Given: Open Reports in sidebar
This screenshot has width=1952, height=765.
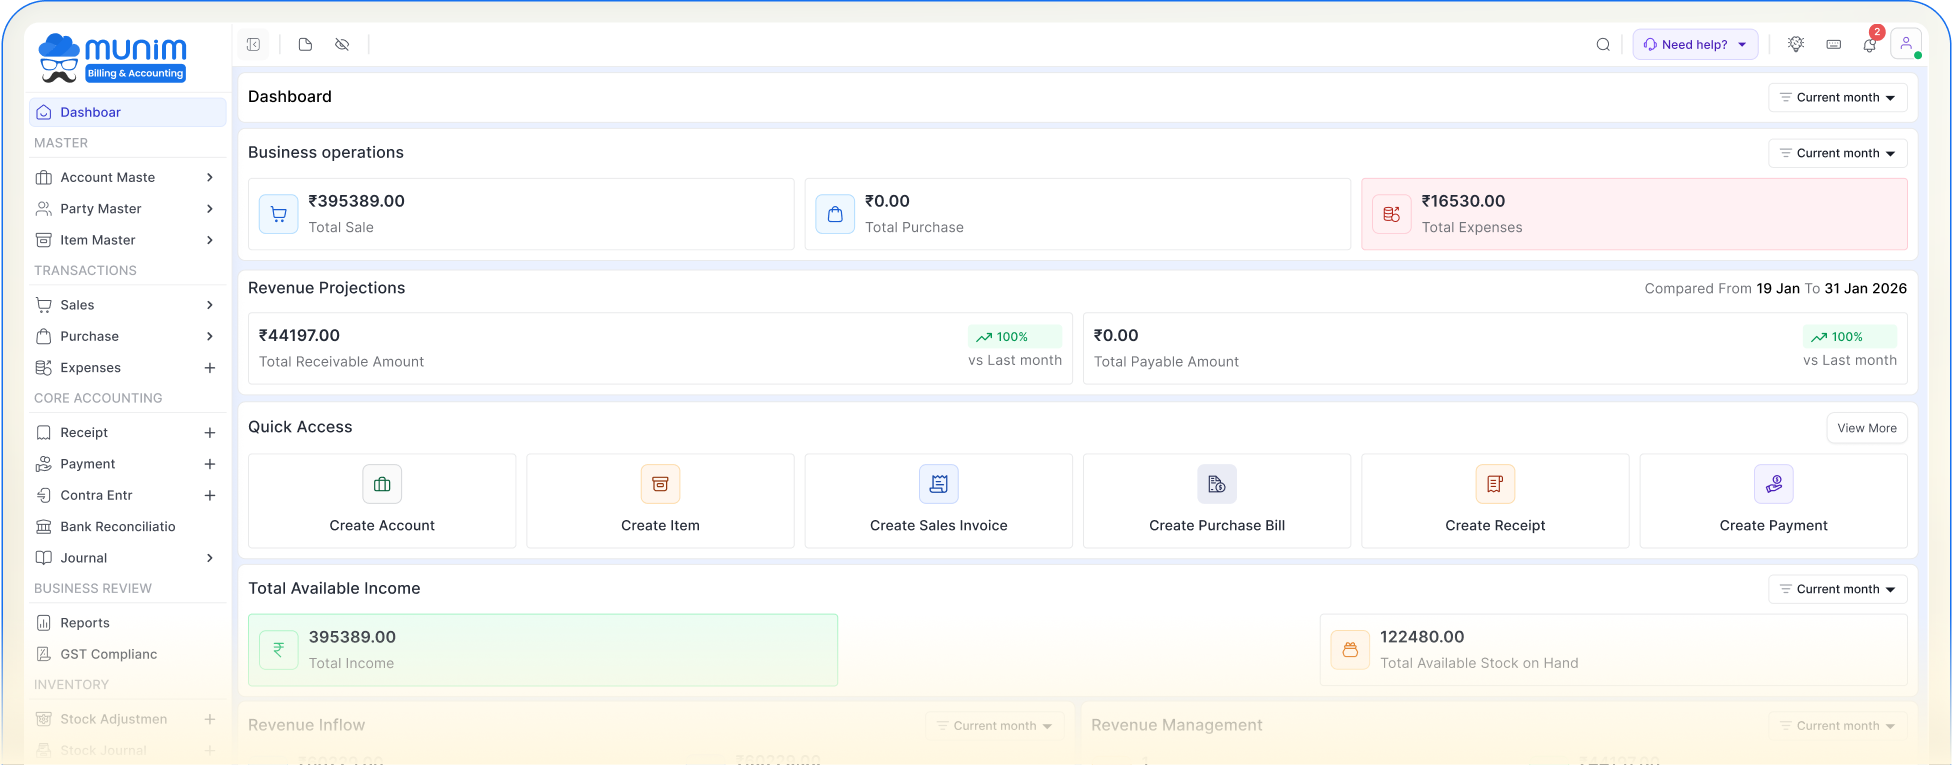Looking at the screenshot, I should (128, 623).
